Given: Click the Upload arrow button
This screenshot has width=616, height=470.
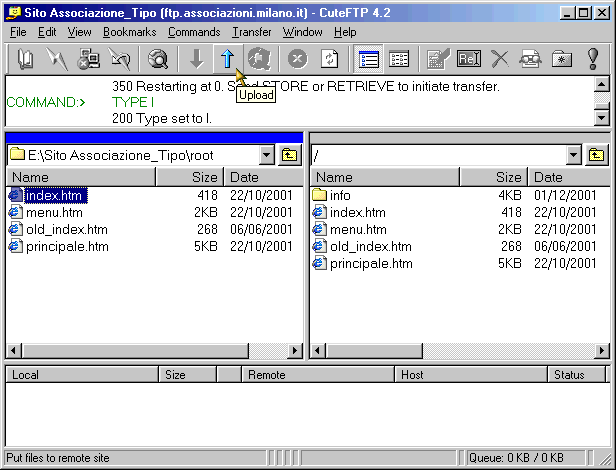Looking at the screenshot, I should (x=227, y=59).
